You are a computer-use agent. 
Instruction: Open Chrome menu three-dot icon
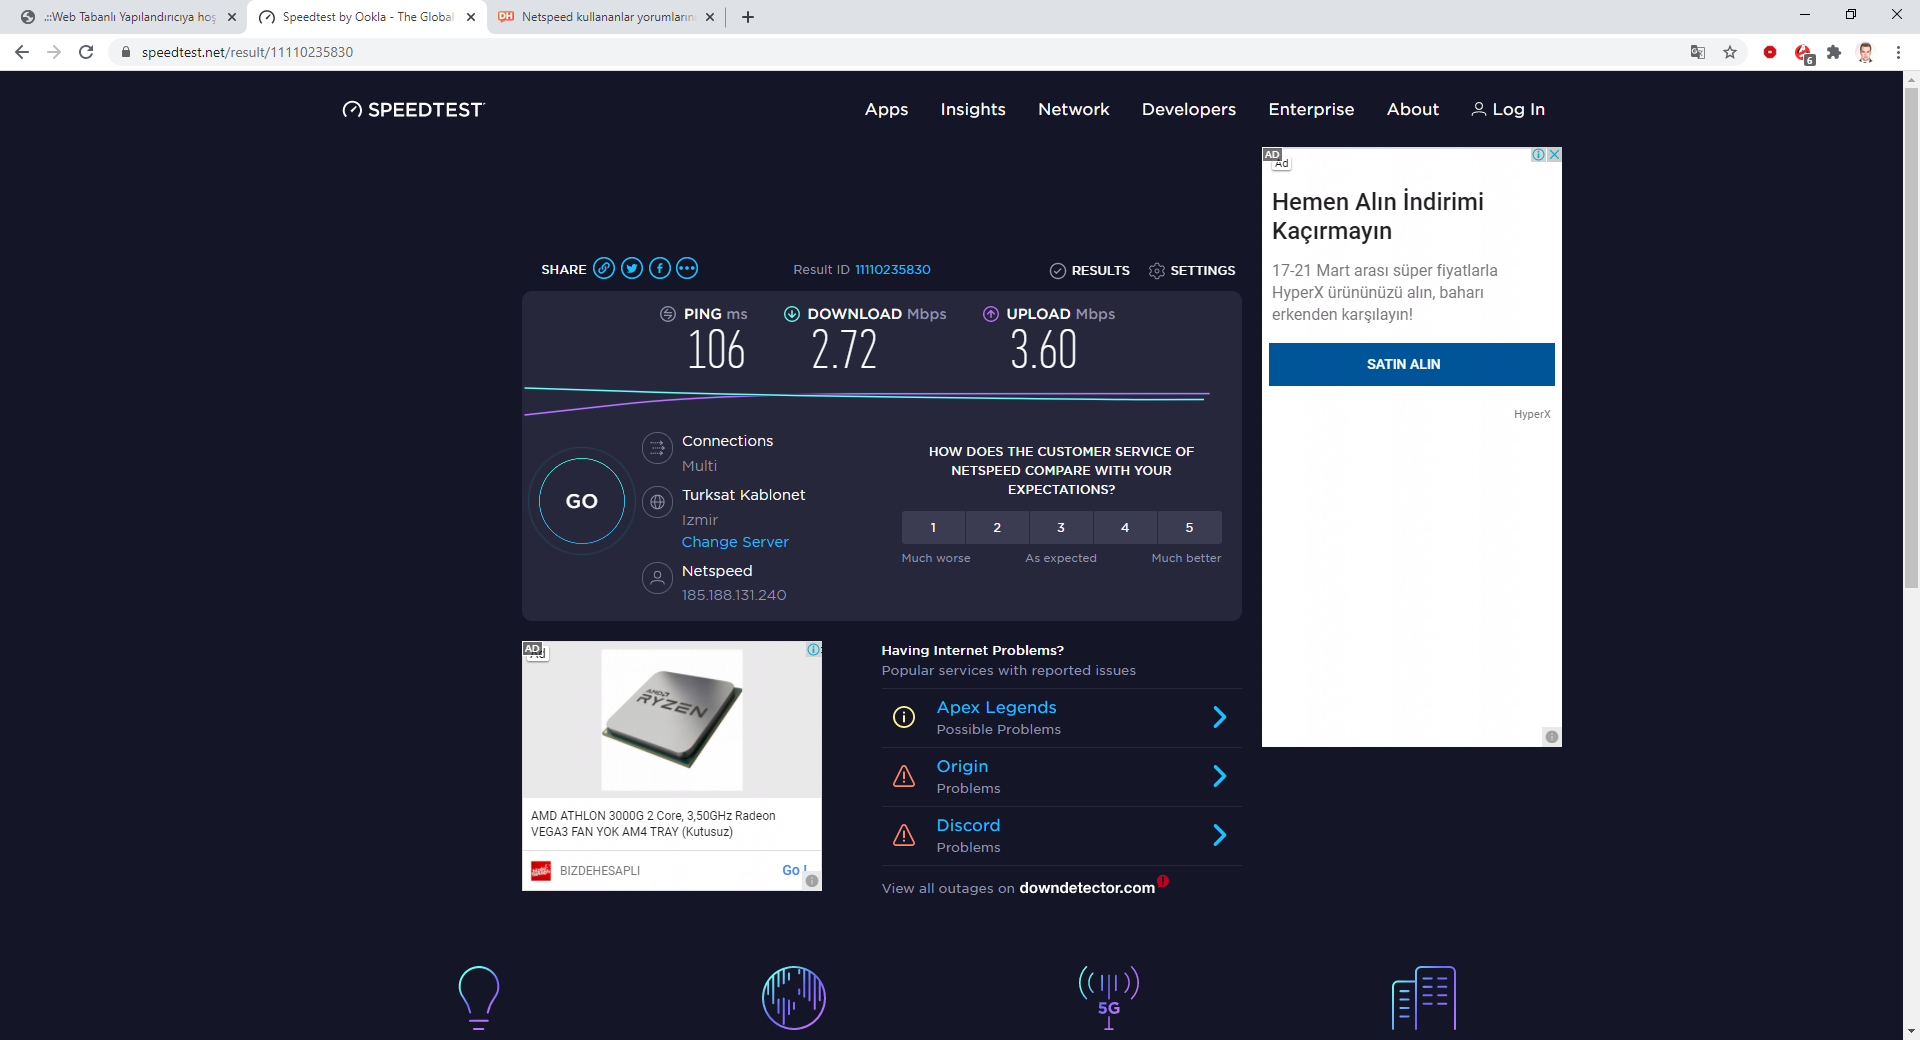coord(1898,52)
